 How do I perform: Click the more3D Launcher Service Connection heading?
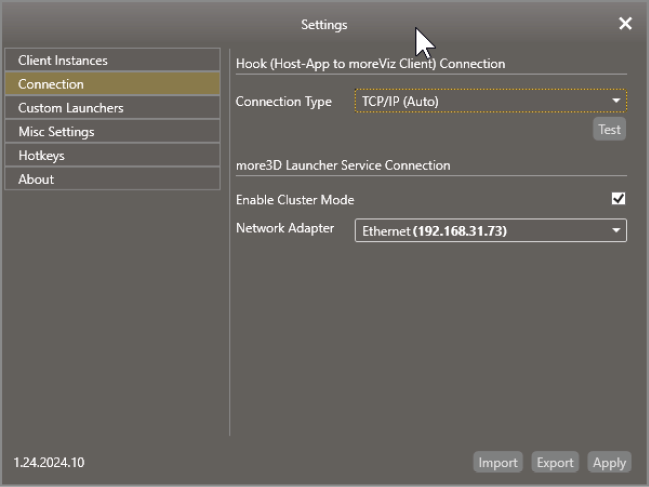(x=343, y=166)
